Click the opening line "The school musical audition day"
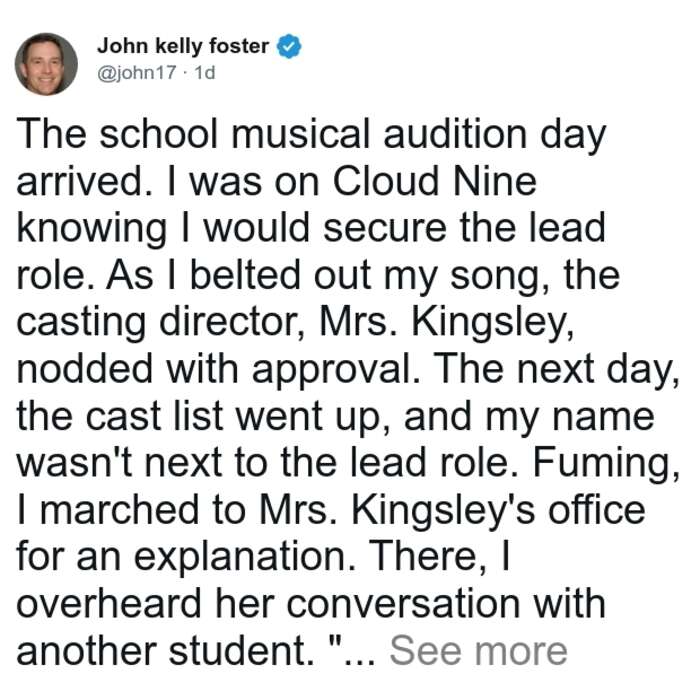The width and height of the screenshot is (700, 700). pyautogui.click(x=311, y=135)
